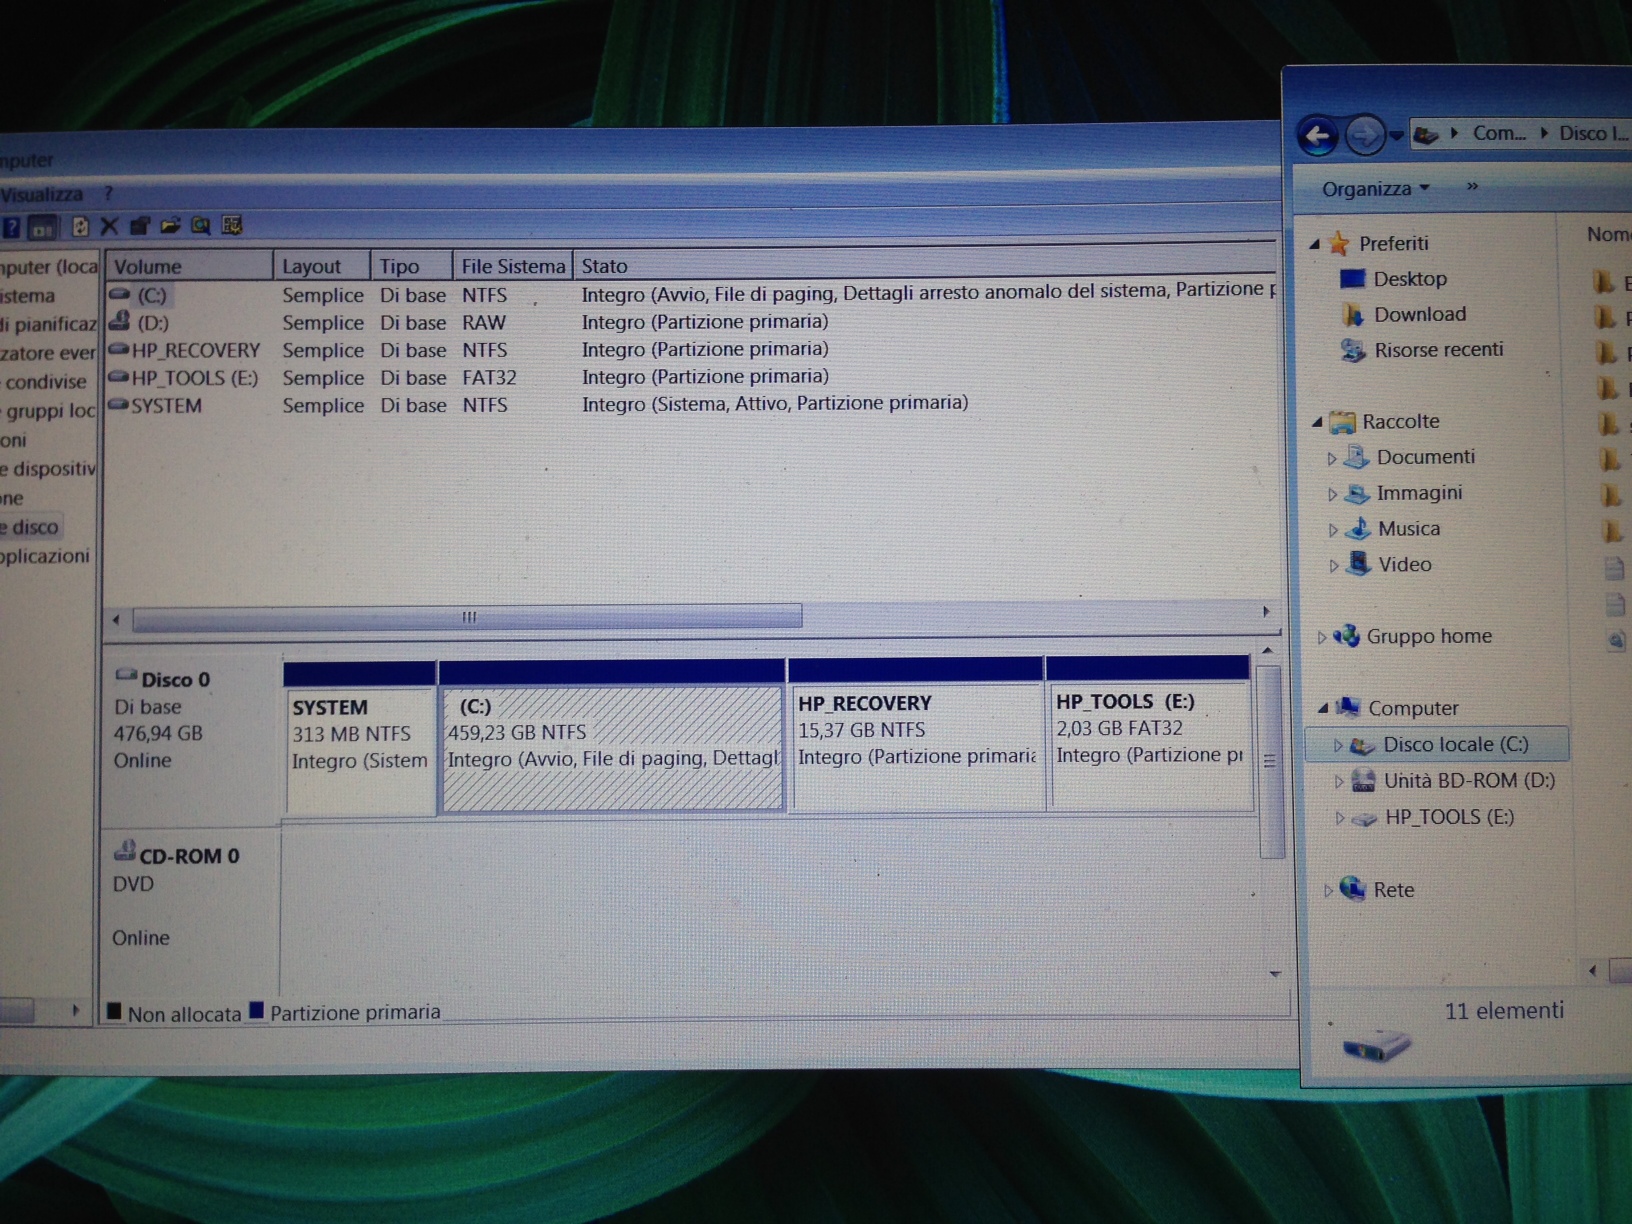Click the open folder toolbar icon
The height and width of the screenshot is (1224, 1632).
point(170,226)
